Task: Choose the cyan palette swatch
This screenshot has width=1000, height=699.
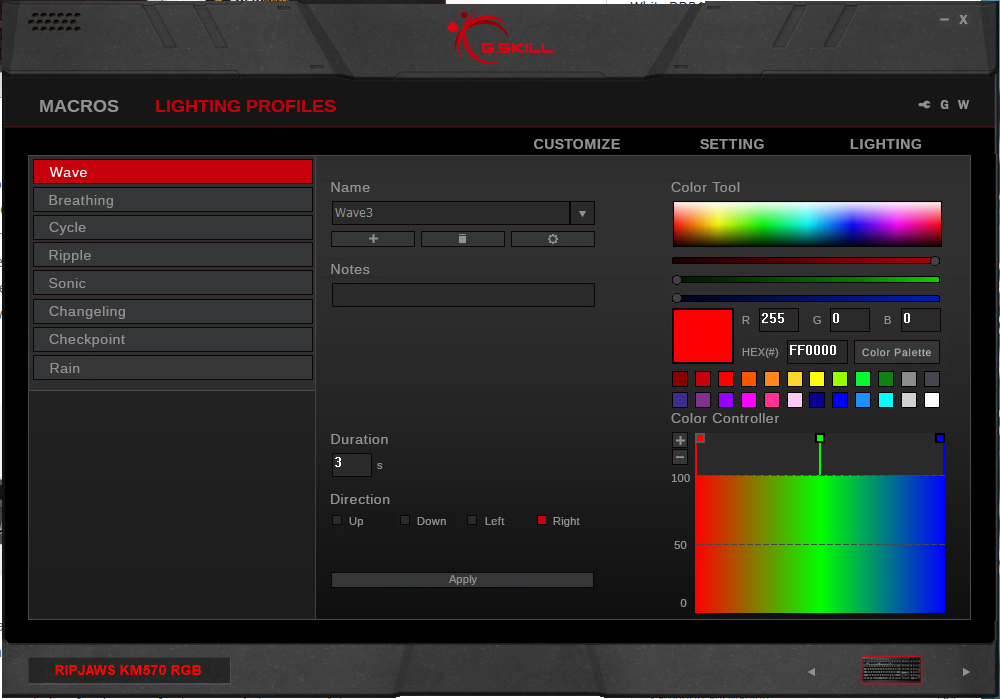Action: [x=886, y=400]
